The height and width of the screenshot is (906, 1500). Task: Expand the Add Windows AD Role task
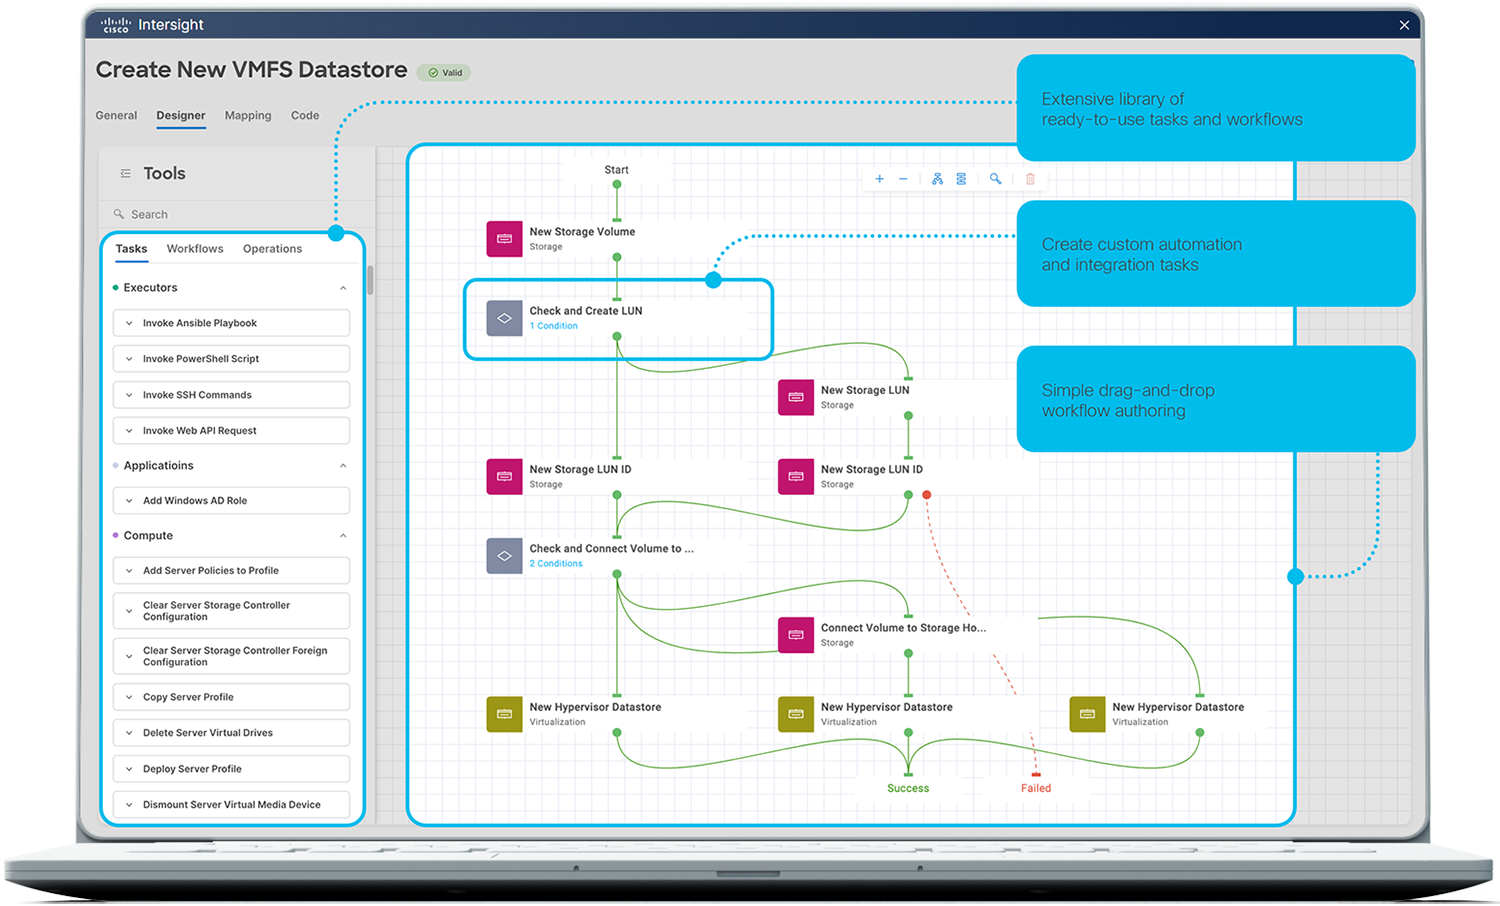[x=129, y=501]
